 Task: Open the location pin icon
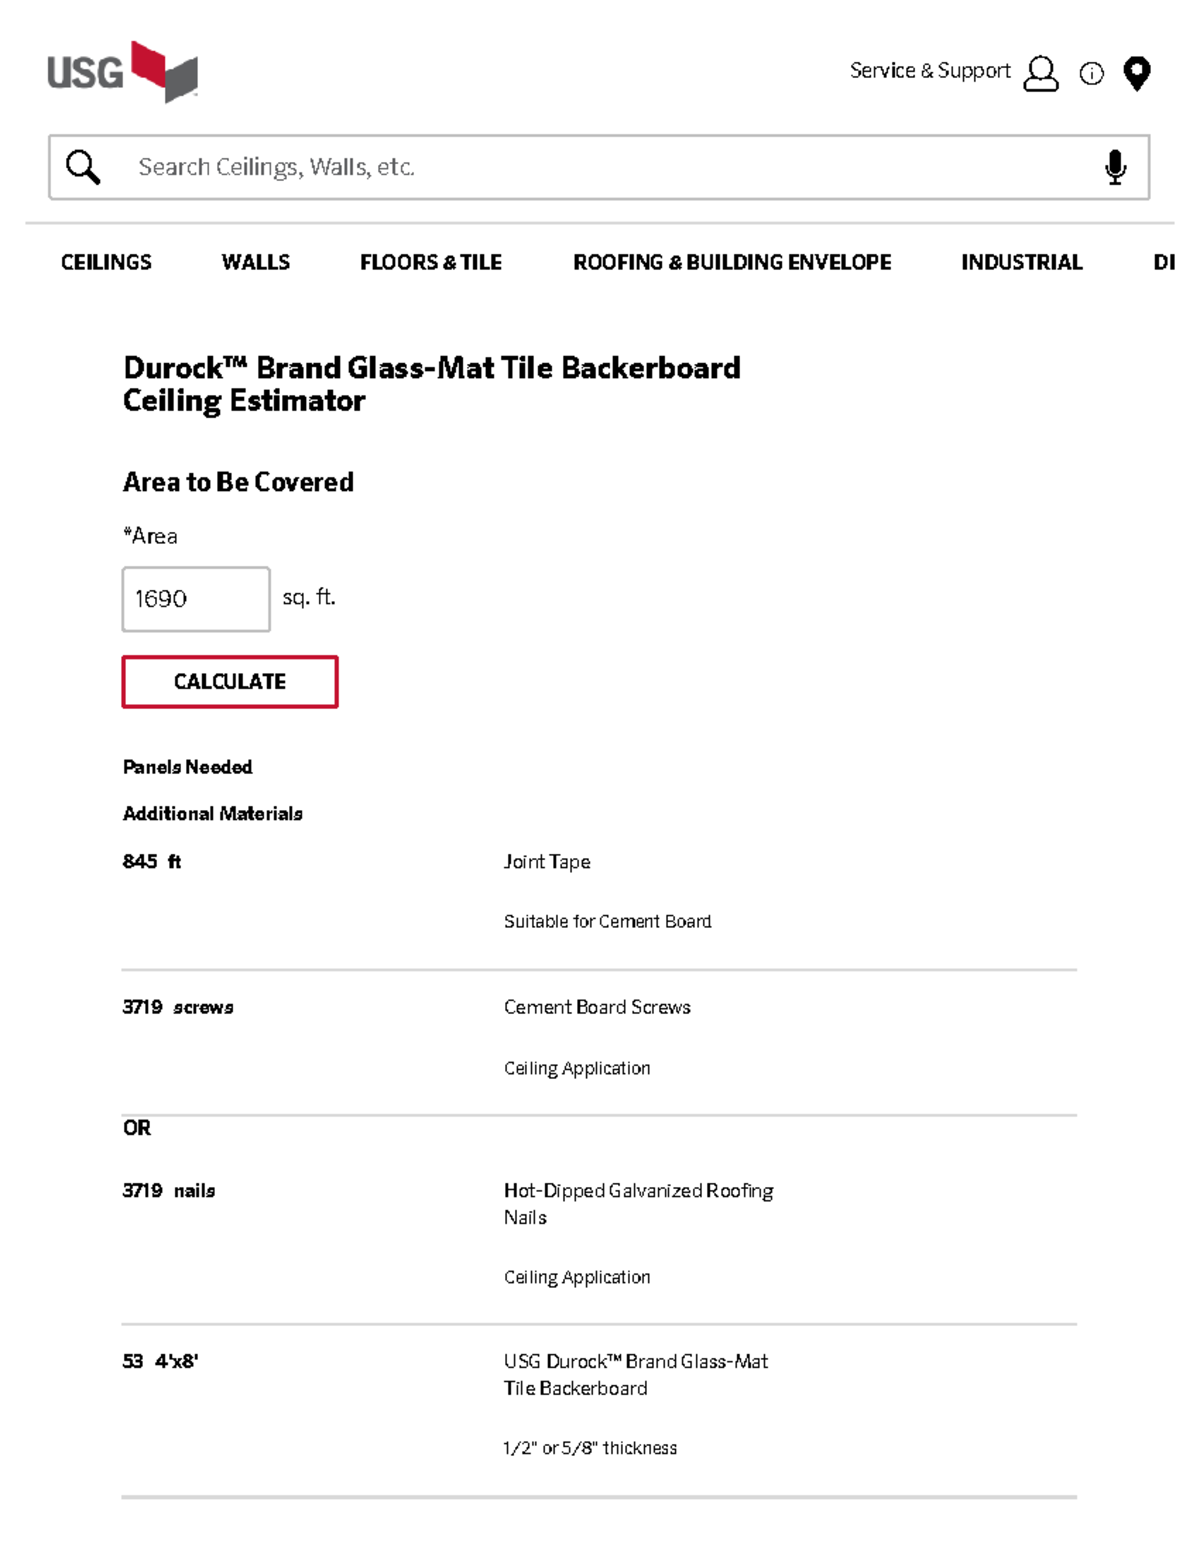click(x=1136, y=72)
